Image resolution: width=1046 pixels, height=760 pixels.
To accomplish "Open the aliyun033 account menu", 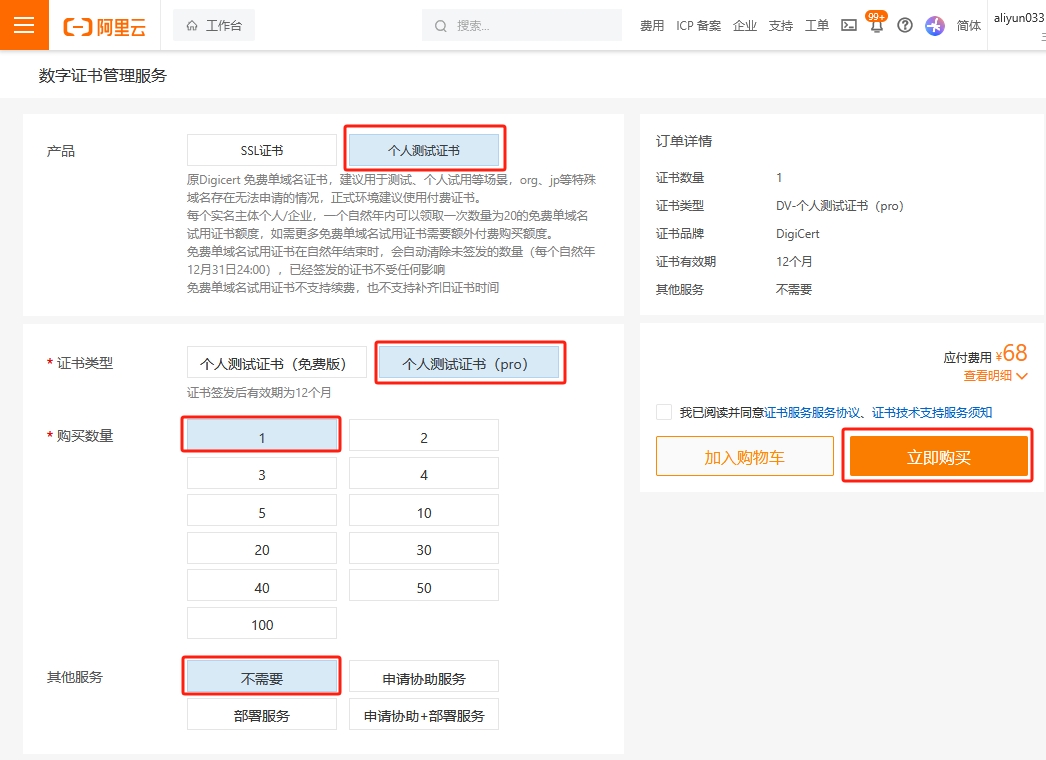I will tap(1019, 19).
